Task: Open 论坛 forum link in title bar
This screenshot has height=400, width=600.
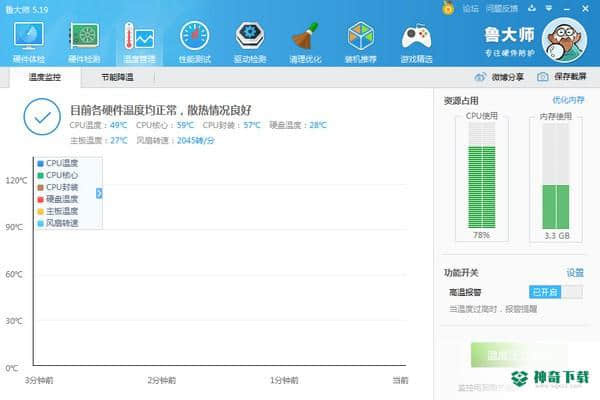Action: (471, 8)
